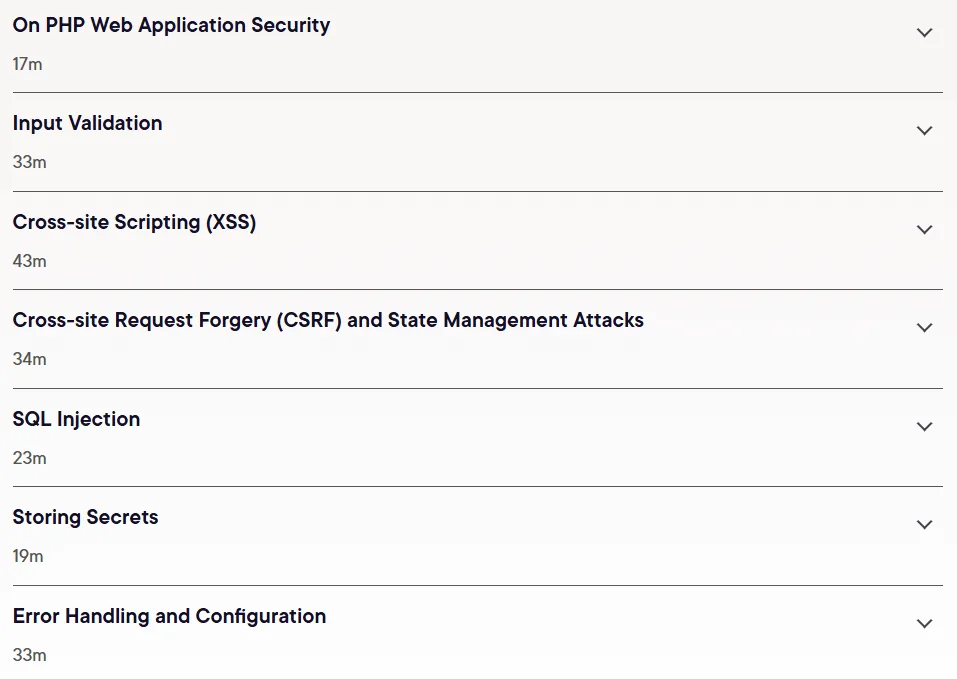Open the On PHP Web Application Security title
The height and width of the screenshot is (679, 957).
[172, 25]
